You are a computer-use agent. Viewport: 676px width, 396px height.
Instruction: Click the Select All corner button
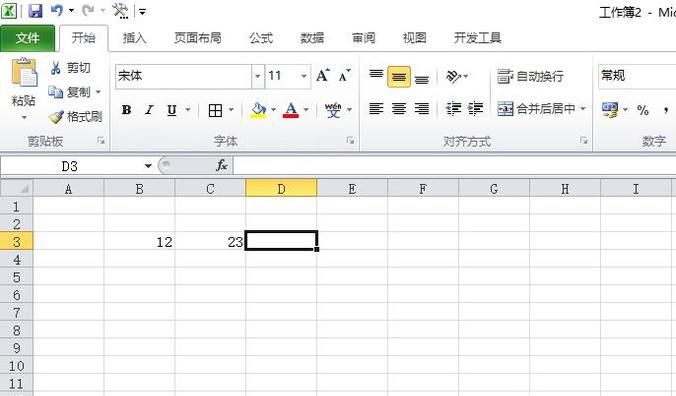click(16, 188)
